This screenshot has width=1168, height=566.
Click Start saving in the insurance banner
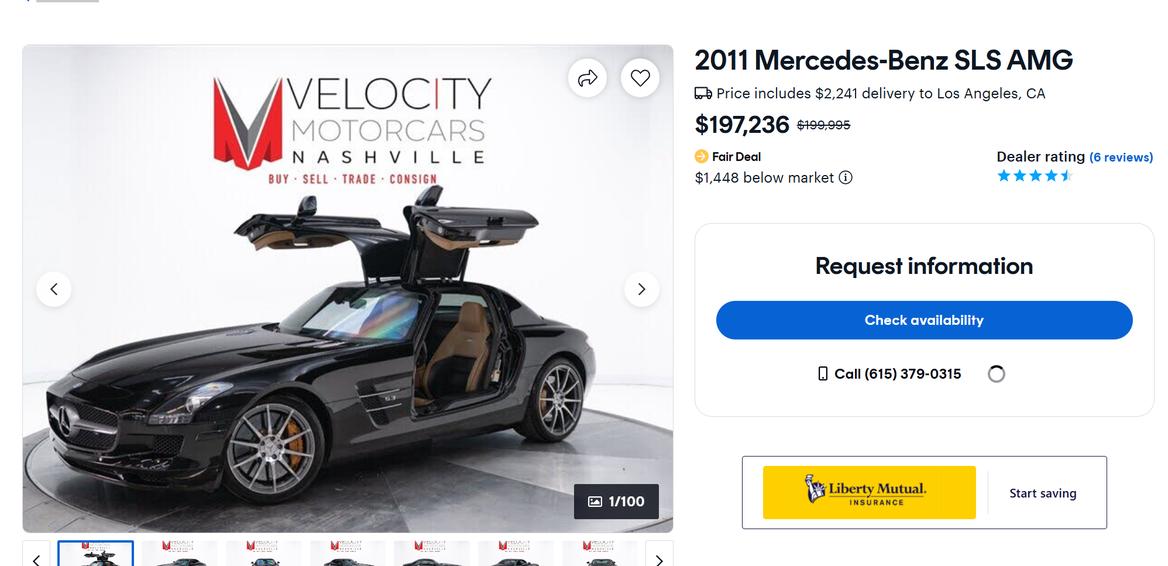[x=1042, y=493]
